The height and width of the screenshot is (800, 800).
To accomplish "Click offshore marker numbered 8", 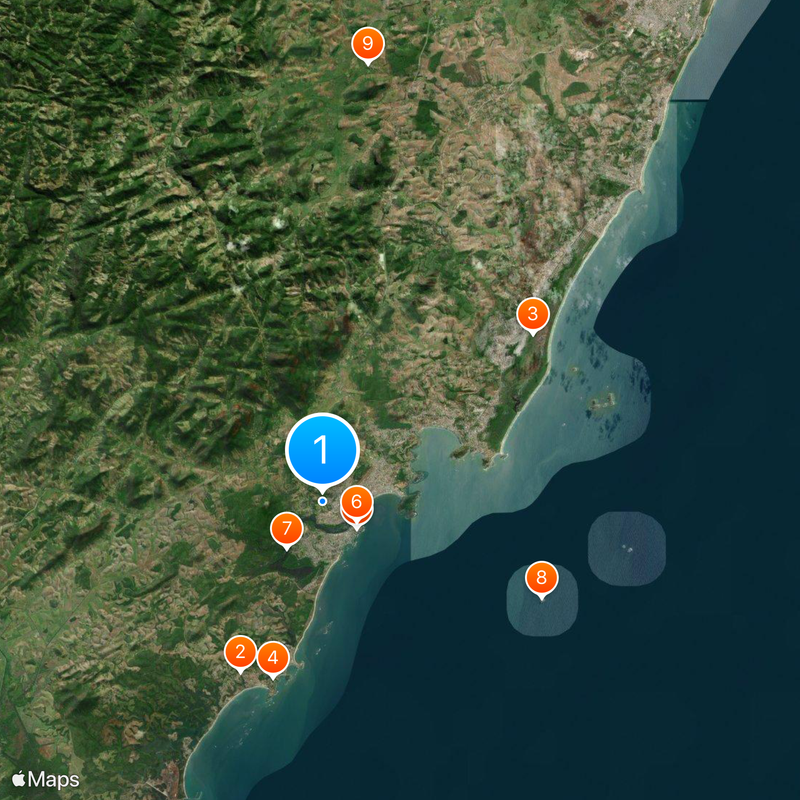I will (x=541, y=576).
